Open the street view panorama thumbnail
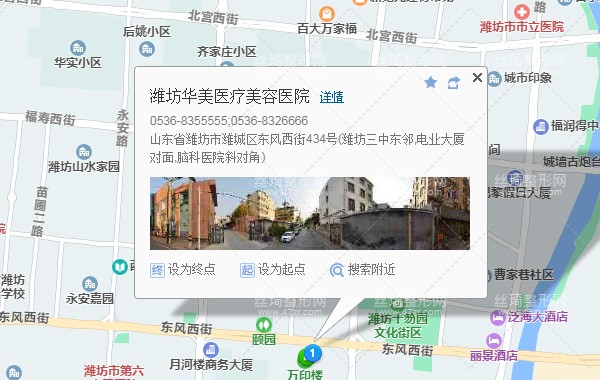 coord(310,213)
